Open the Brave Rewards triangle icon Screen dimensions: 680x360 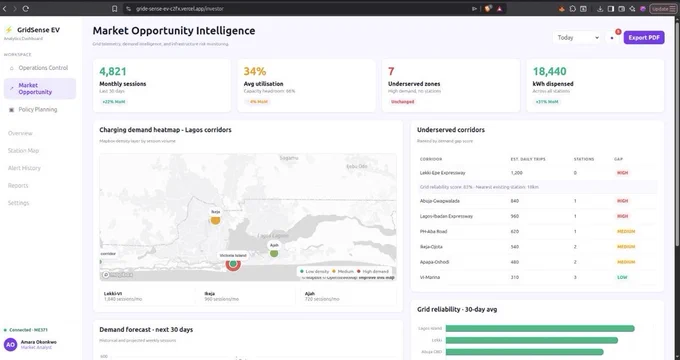500,9
